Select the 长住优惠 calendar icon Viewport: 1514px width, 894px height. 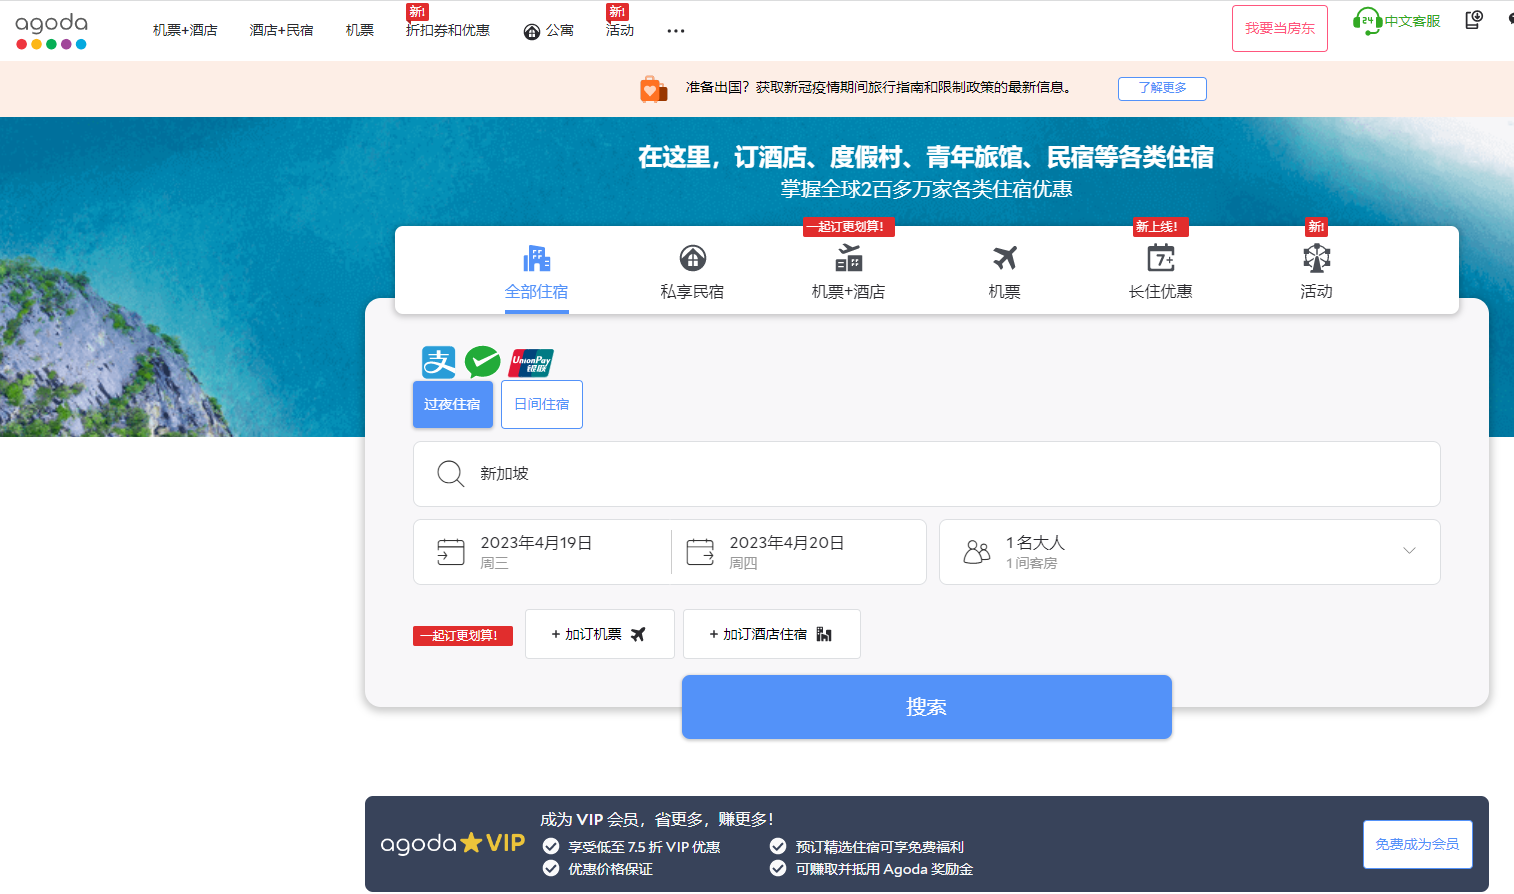tap(1160, 258)
